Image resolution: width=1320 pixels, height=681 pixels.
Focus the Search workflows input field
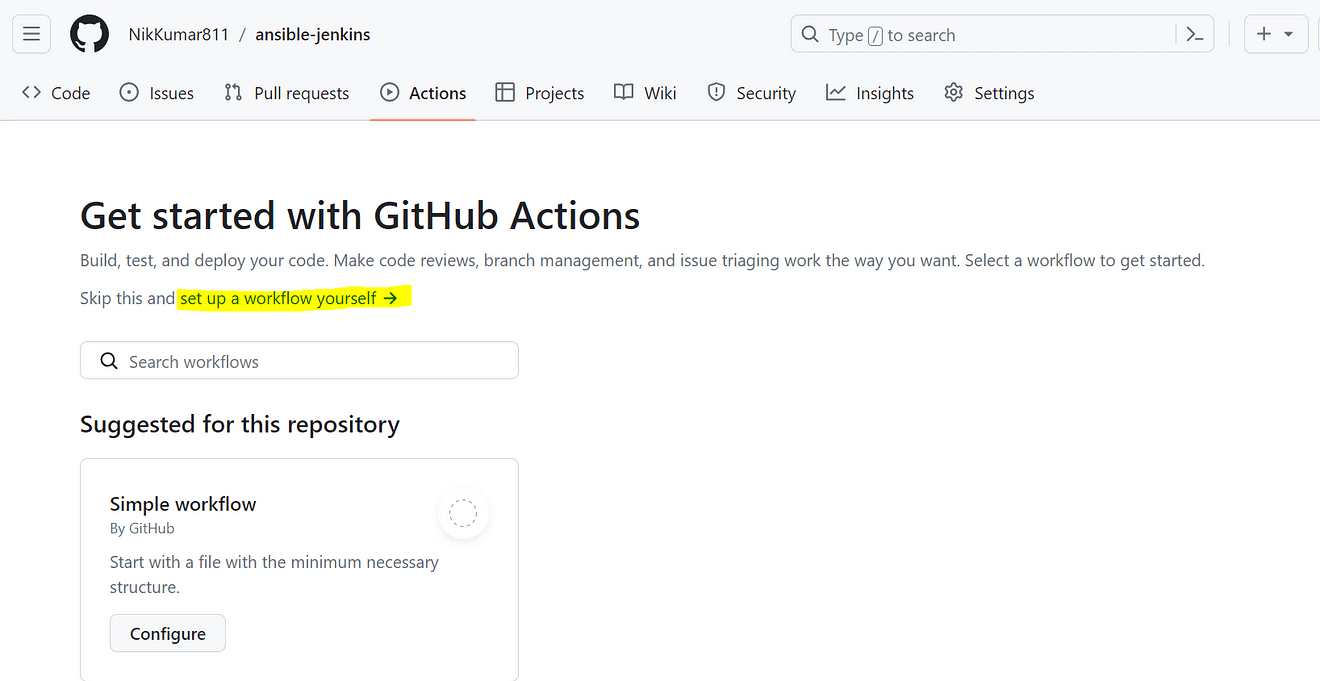click(299, 361)
